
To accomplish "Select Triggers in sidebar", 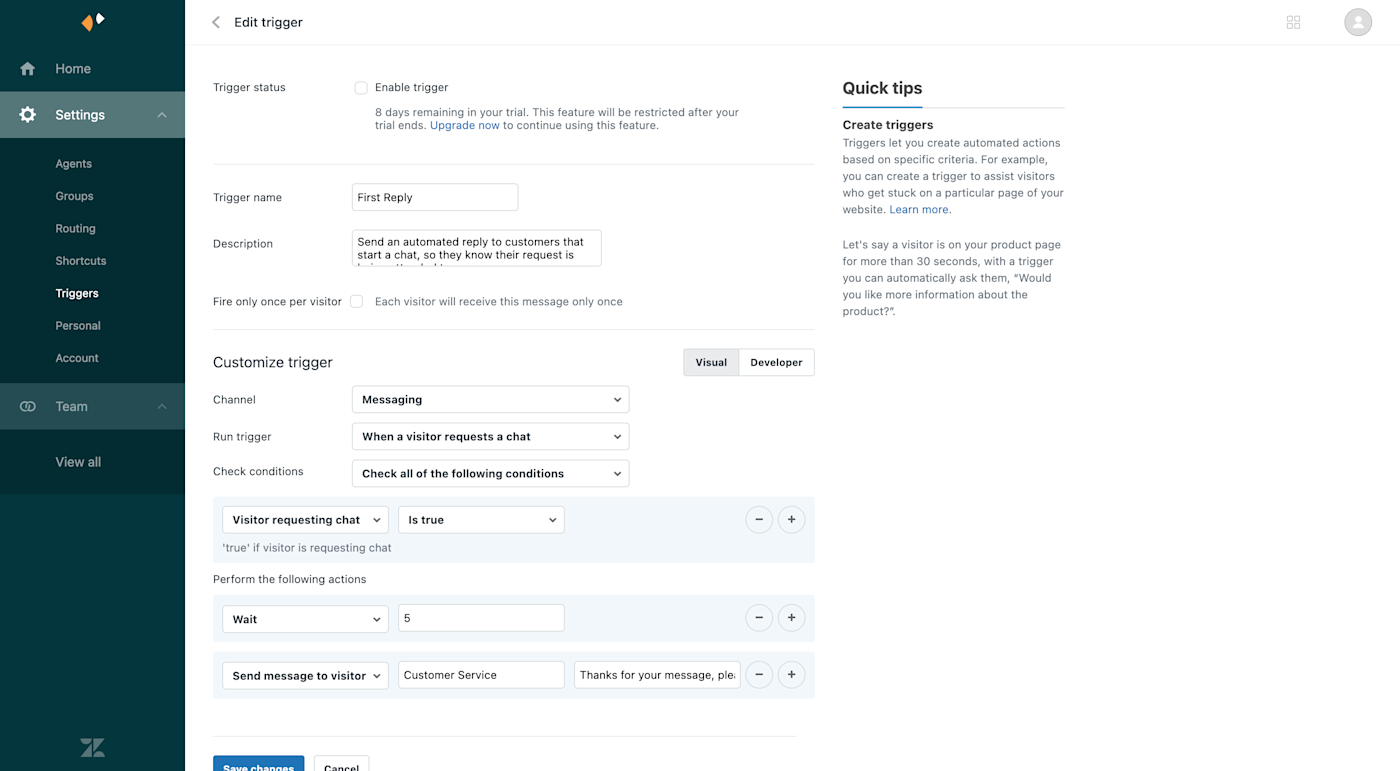I will tap(77, 294).
